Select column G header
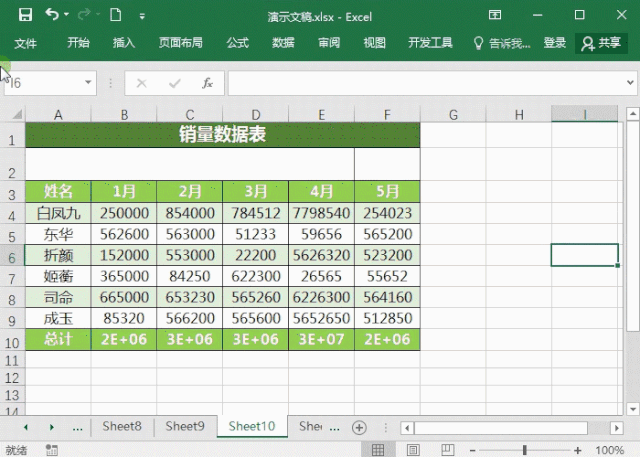Screen dimensions: 640x457 coord(453,115)
